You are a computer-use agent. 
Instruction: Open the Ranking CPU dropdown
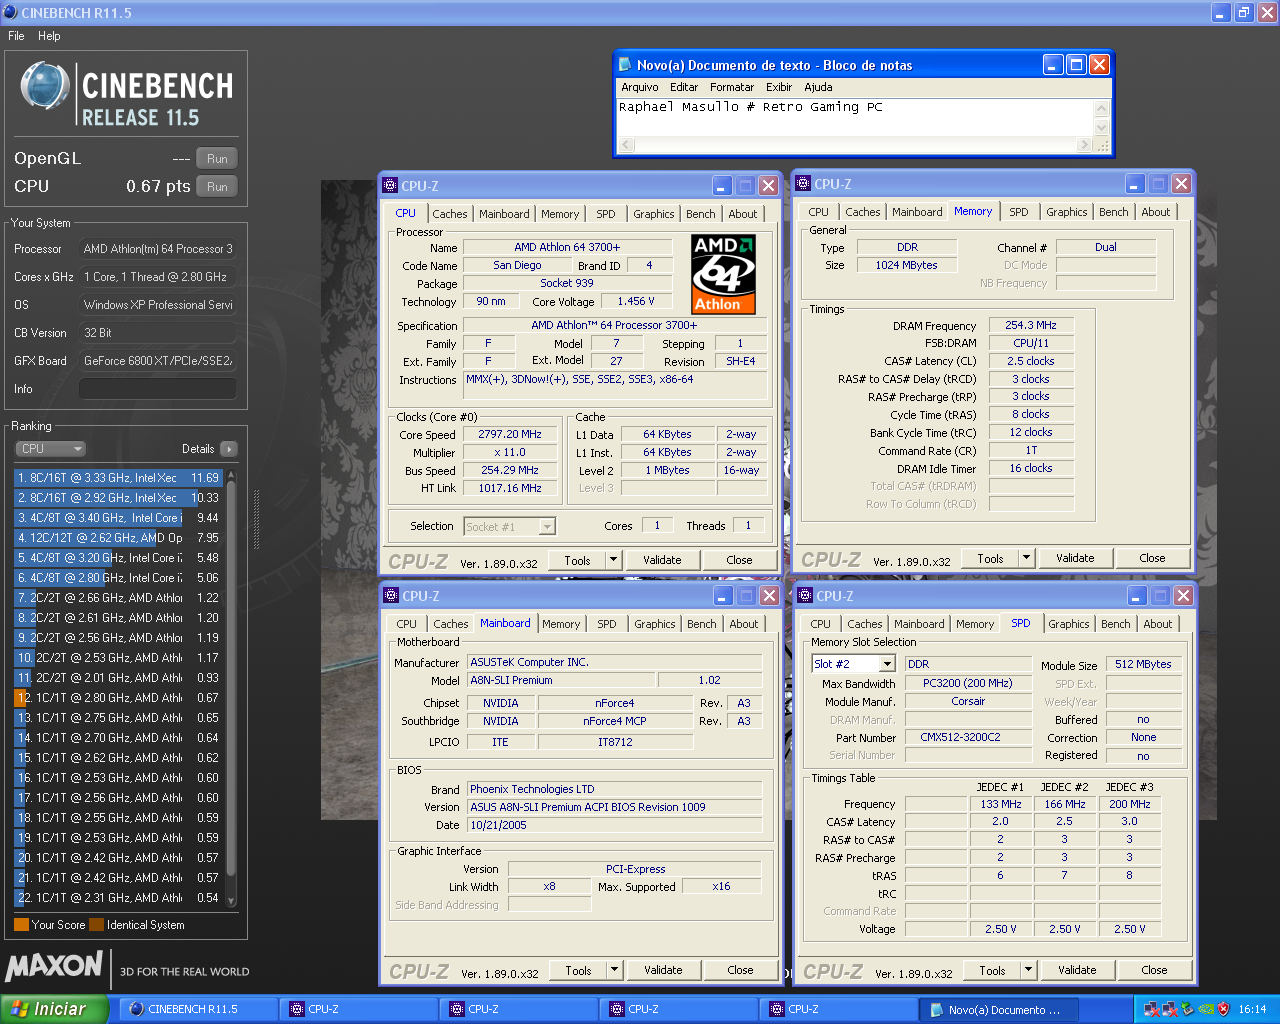[x=51, y=449]
